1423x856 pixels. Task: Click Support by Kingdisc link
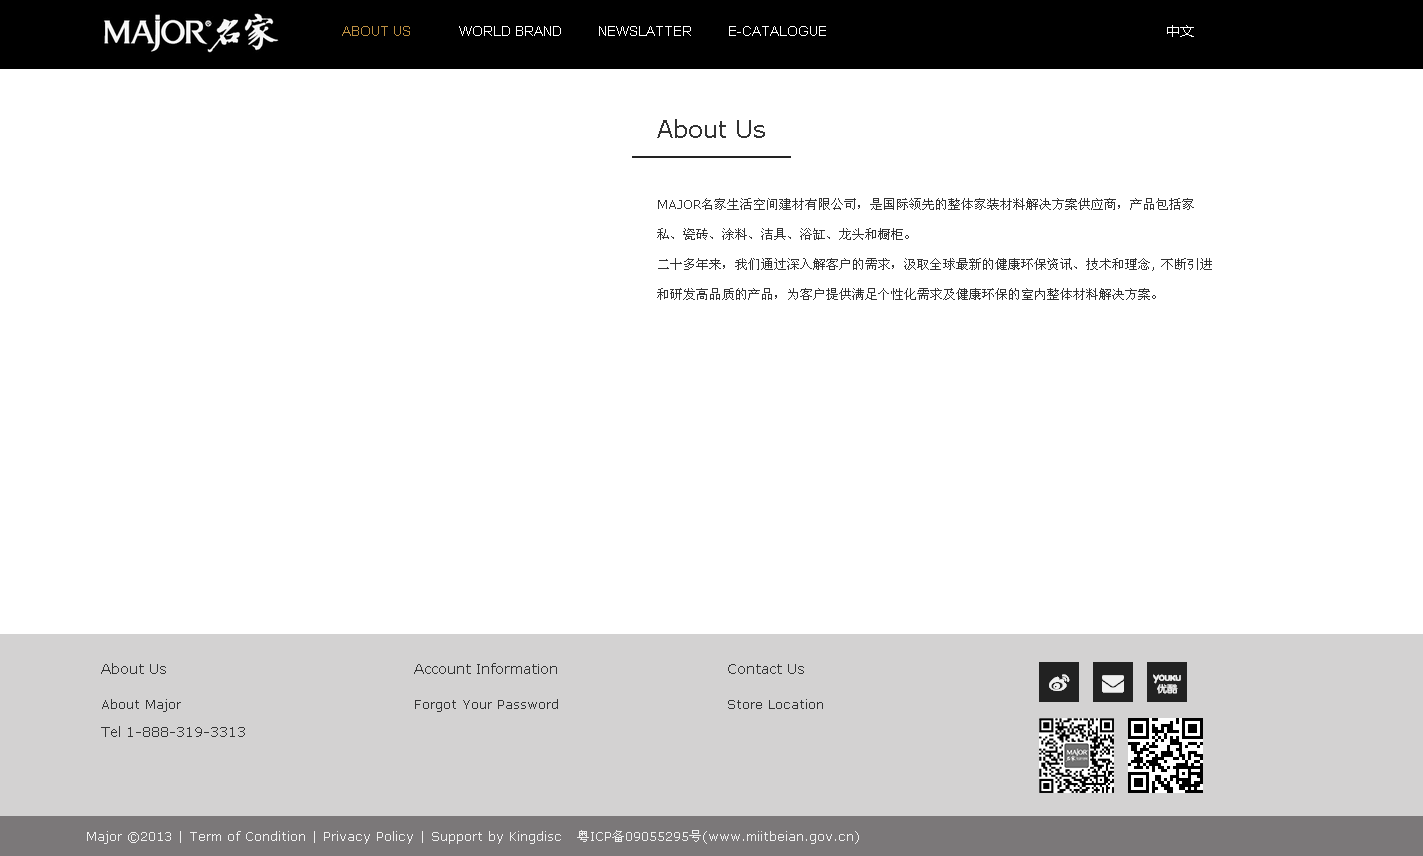tap(496, 836)
